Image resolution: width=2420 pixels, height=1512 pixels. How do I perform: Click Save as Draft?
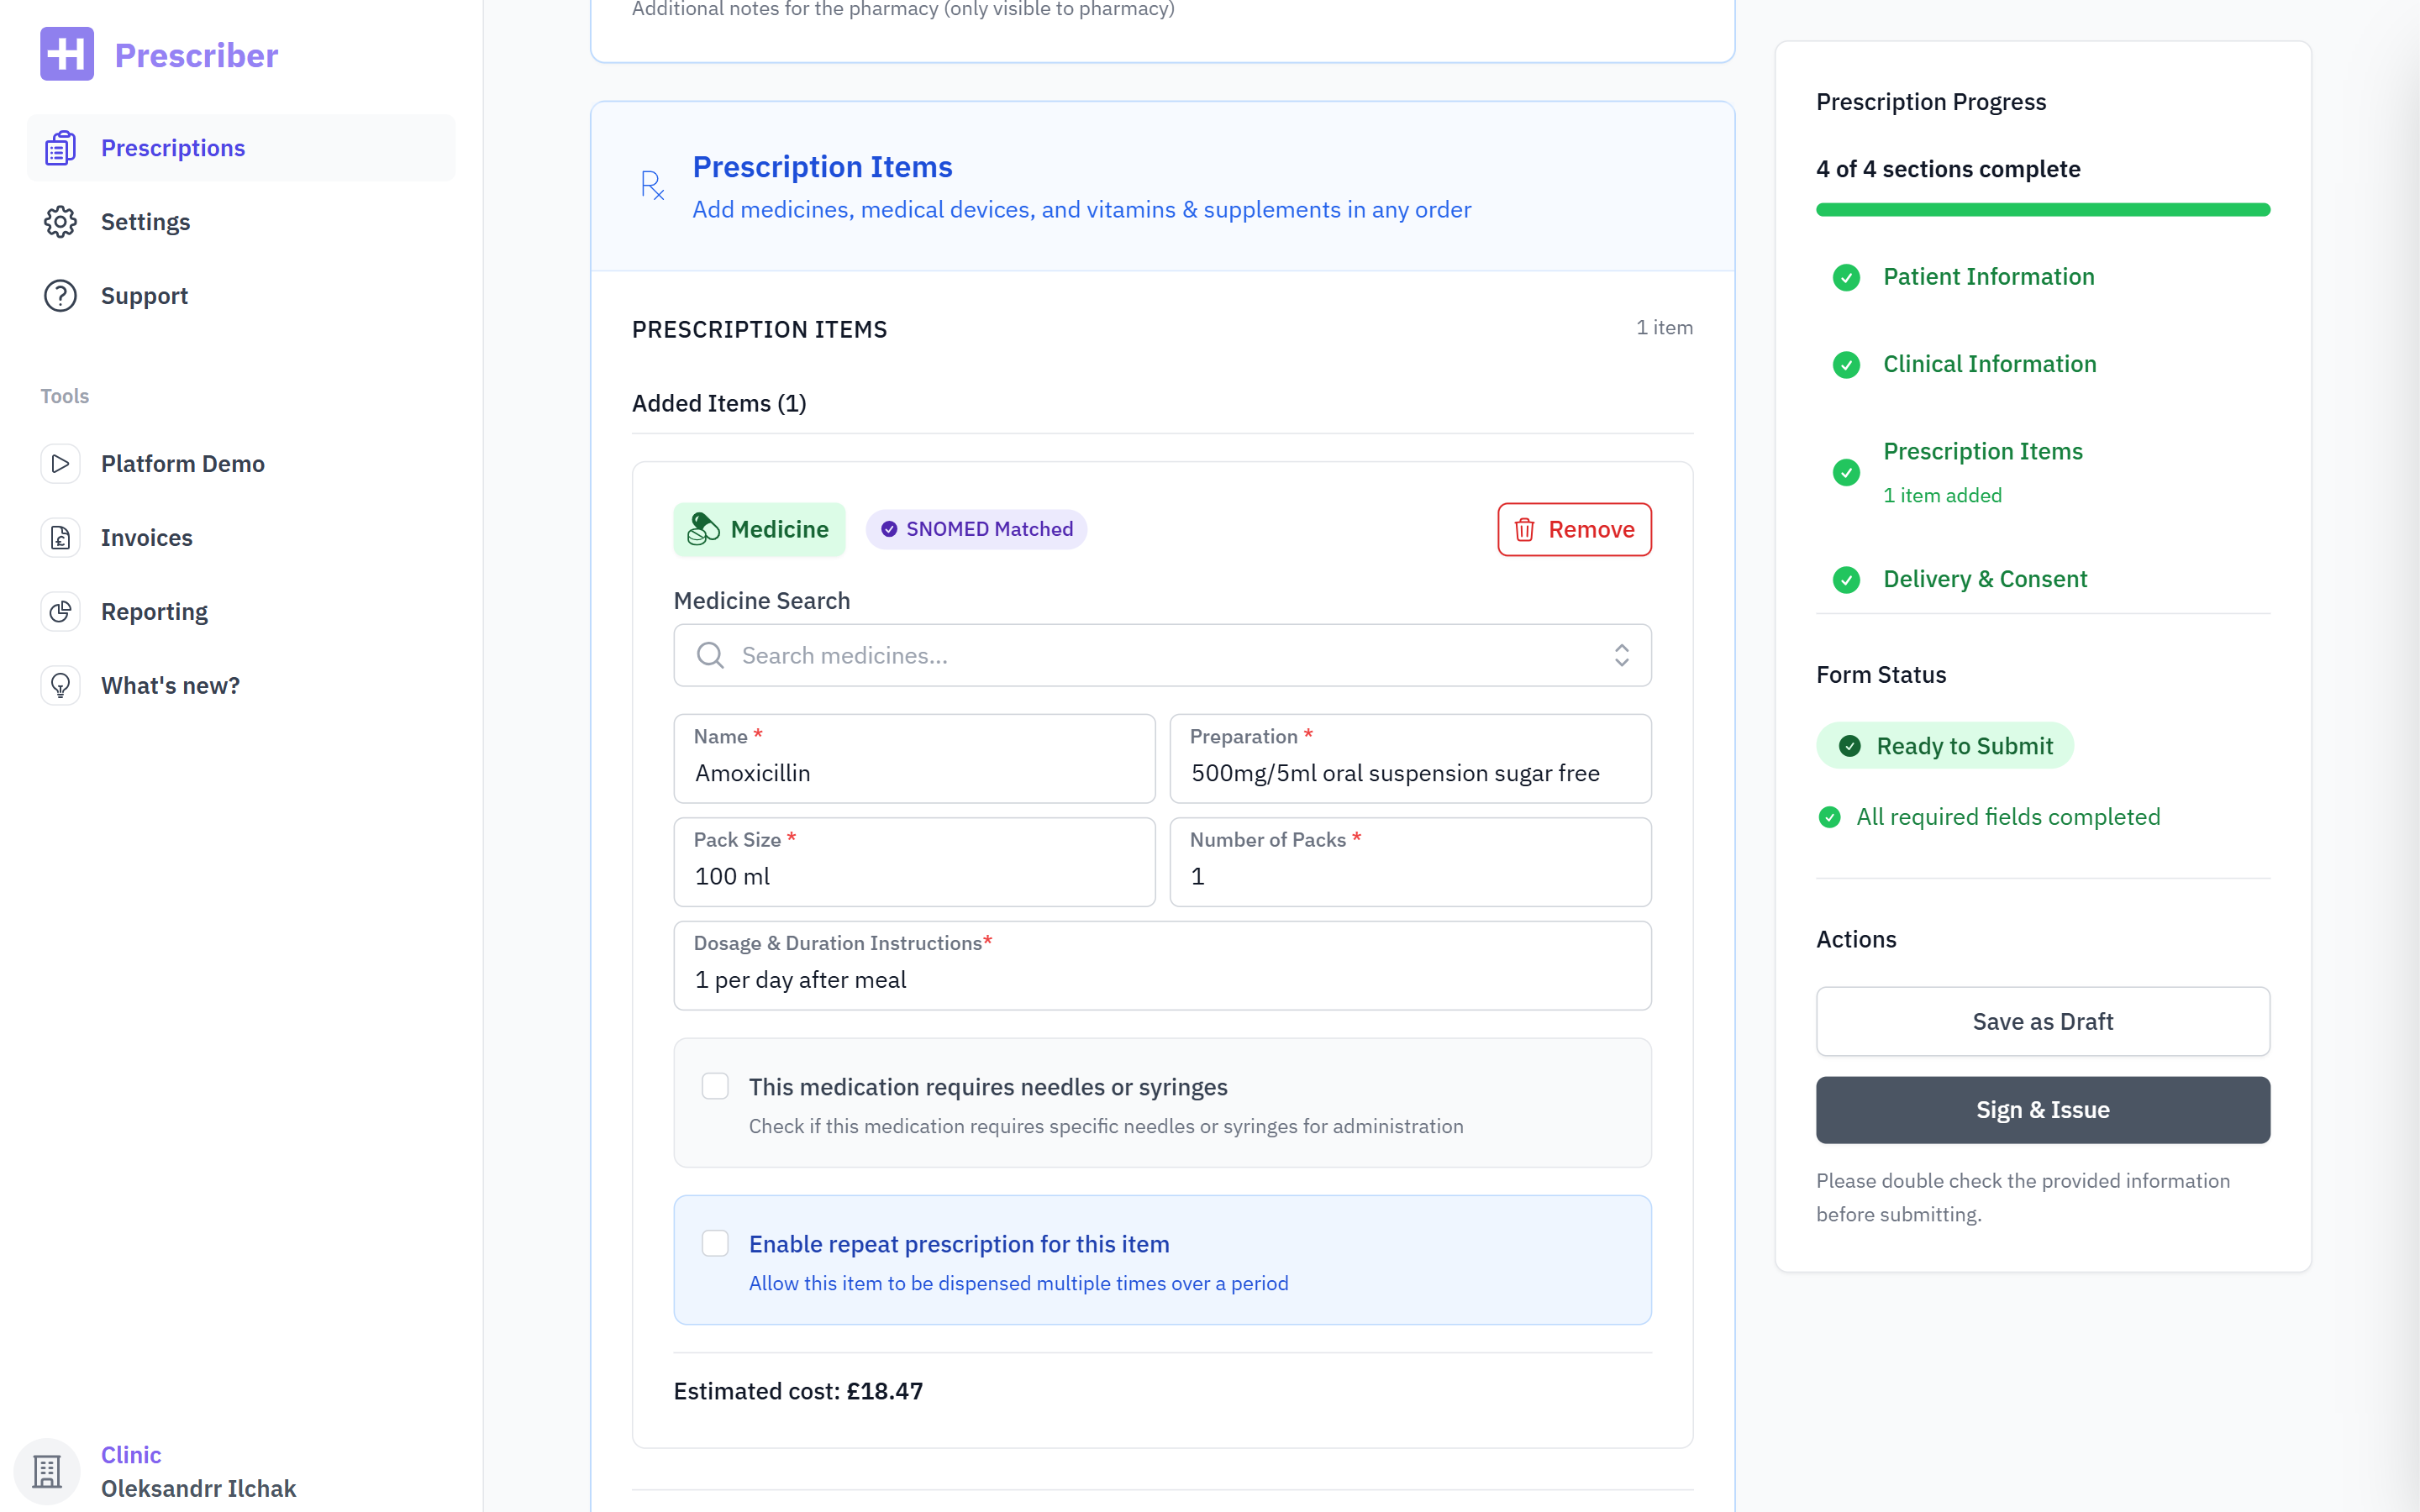coord(2042,1021)
